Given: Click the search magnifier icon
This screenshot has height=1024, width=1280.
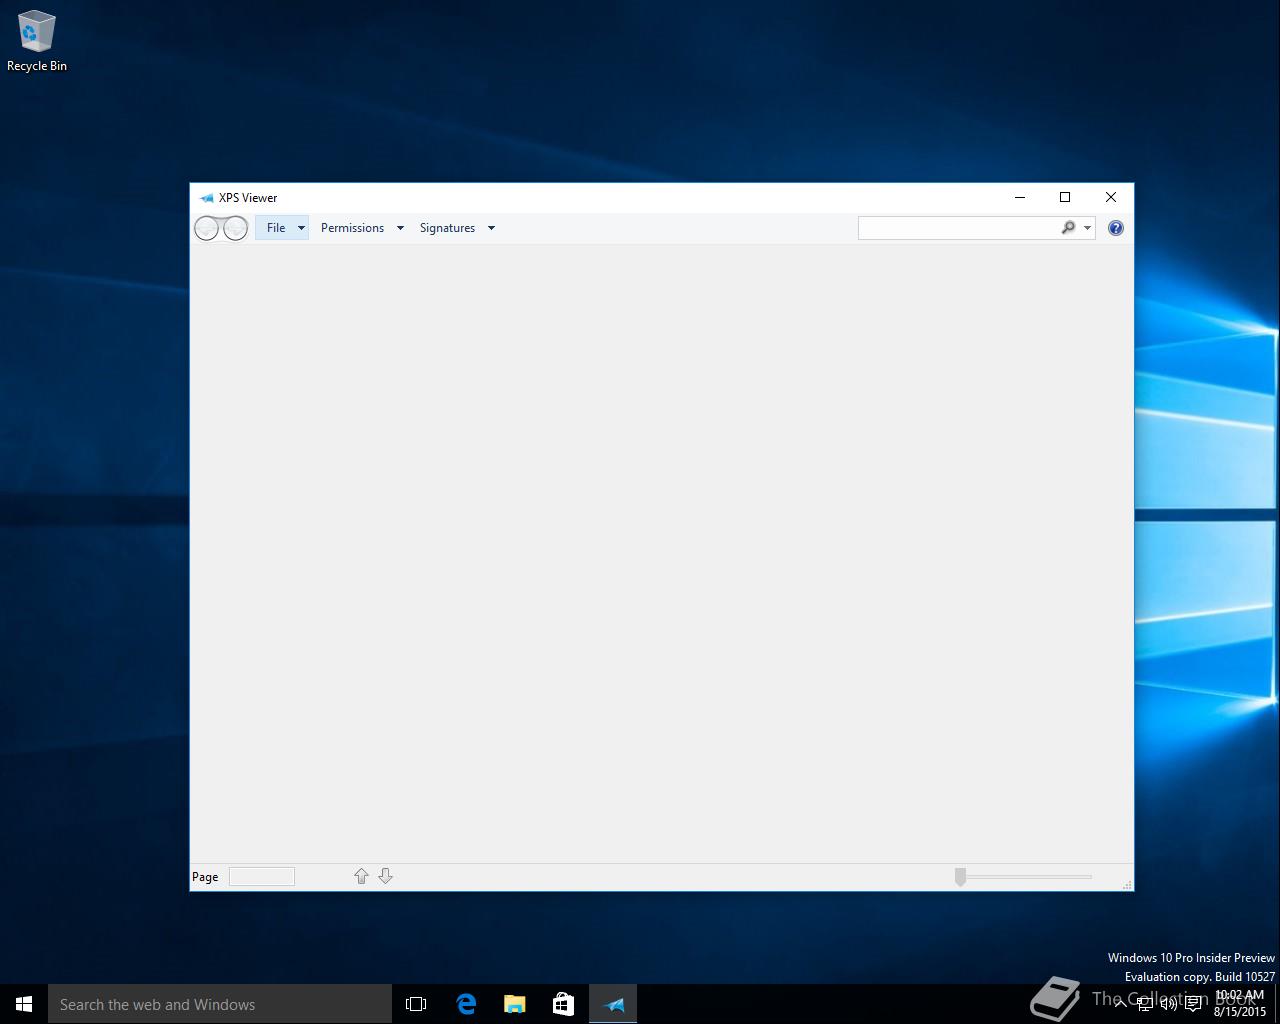Looking at the screenshot, I should (x=1068, y=228).
